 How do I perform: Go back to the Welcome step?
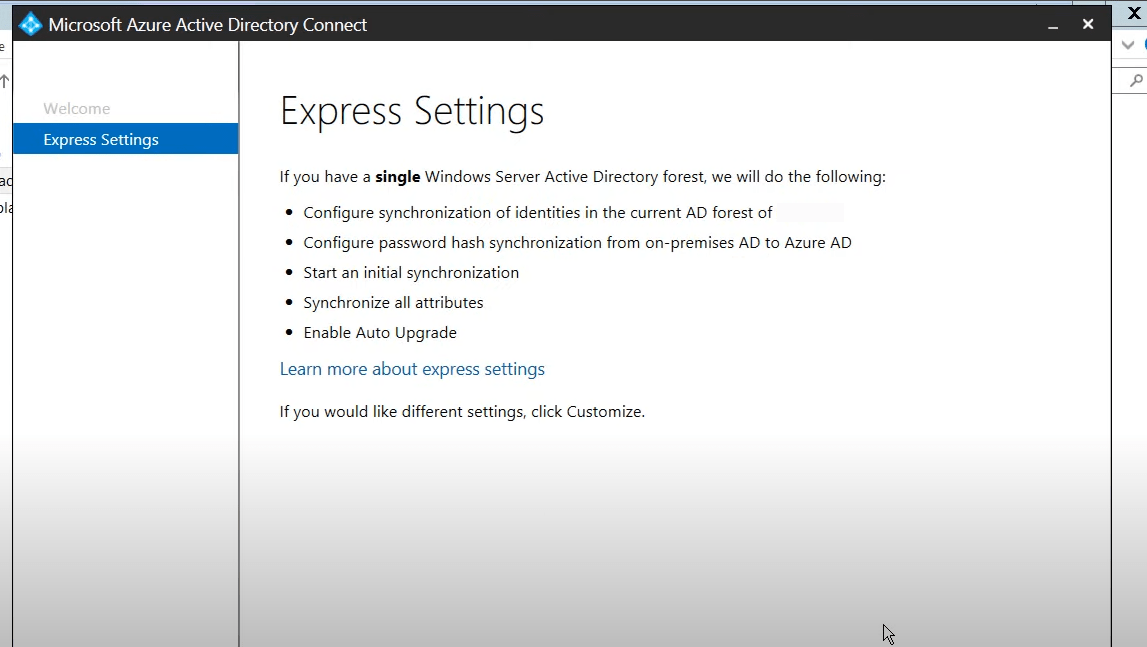[77, 108]
